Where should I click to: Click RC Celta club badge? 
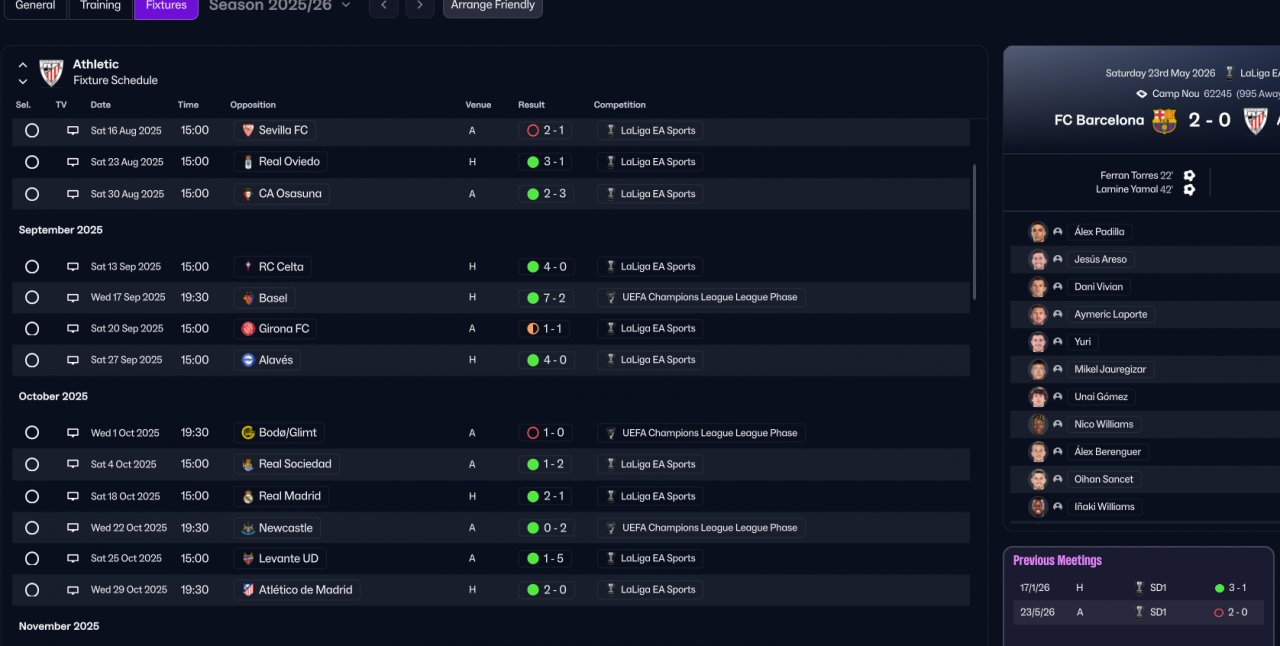[x=248, y=267]
